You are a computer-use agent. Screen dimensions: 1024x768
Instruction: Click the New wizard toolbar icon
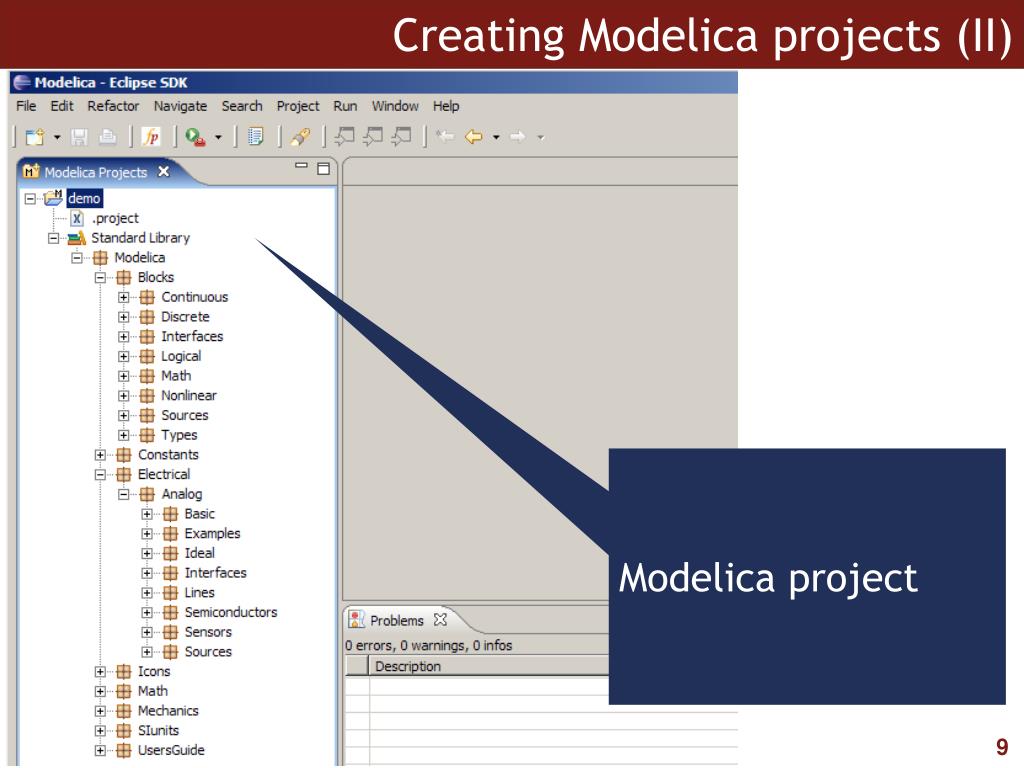pyautogui.click(x=35, y=137)
